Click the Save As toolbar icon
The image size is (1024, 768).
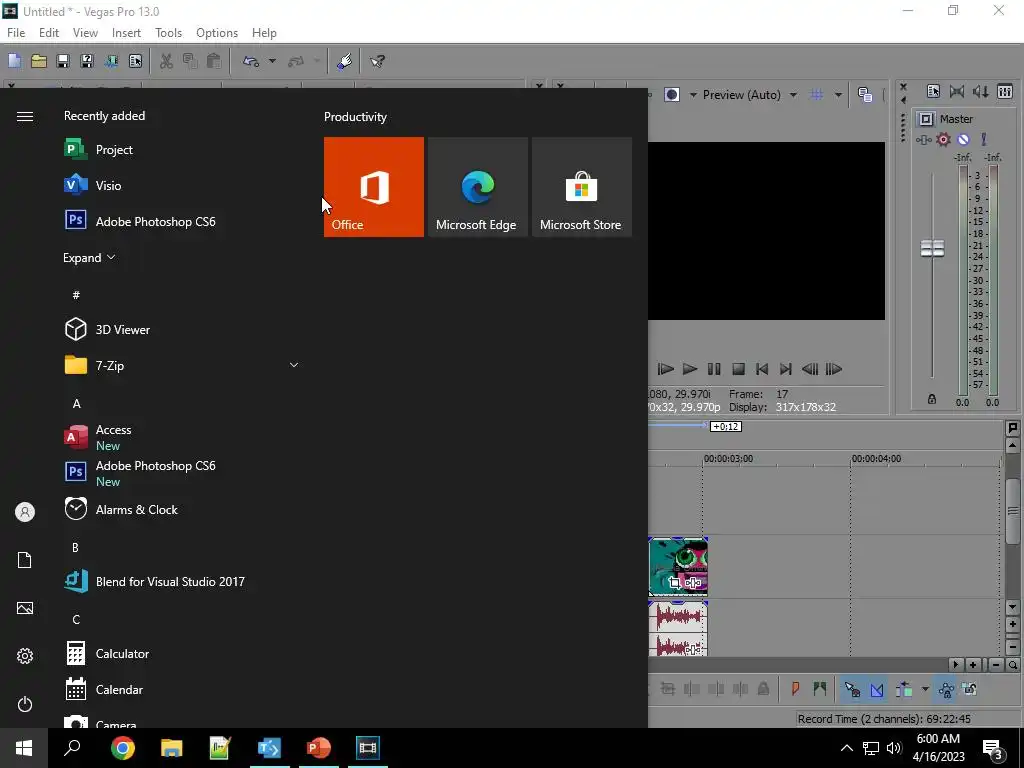coord(87,61)
